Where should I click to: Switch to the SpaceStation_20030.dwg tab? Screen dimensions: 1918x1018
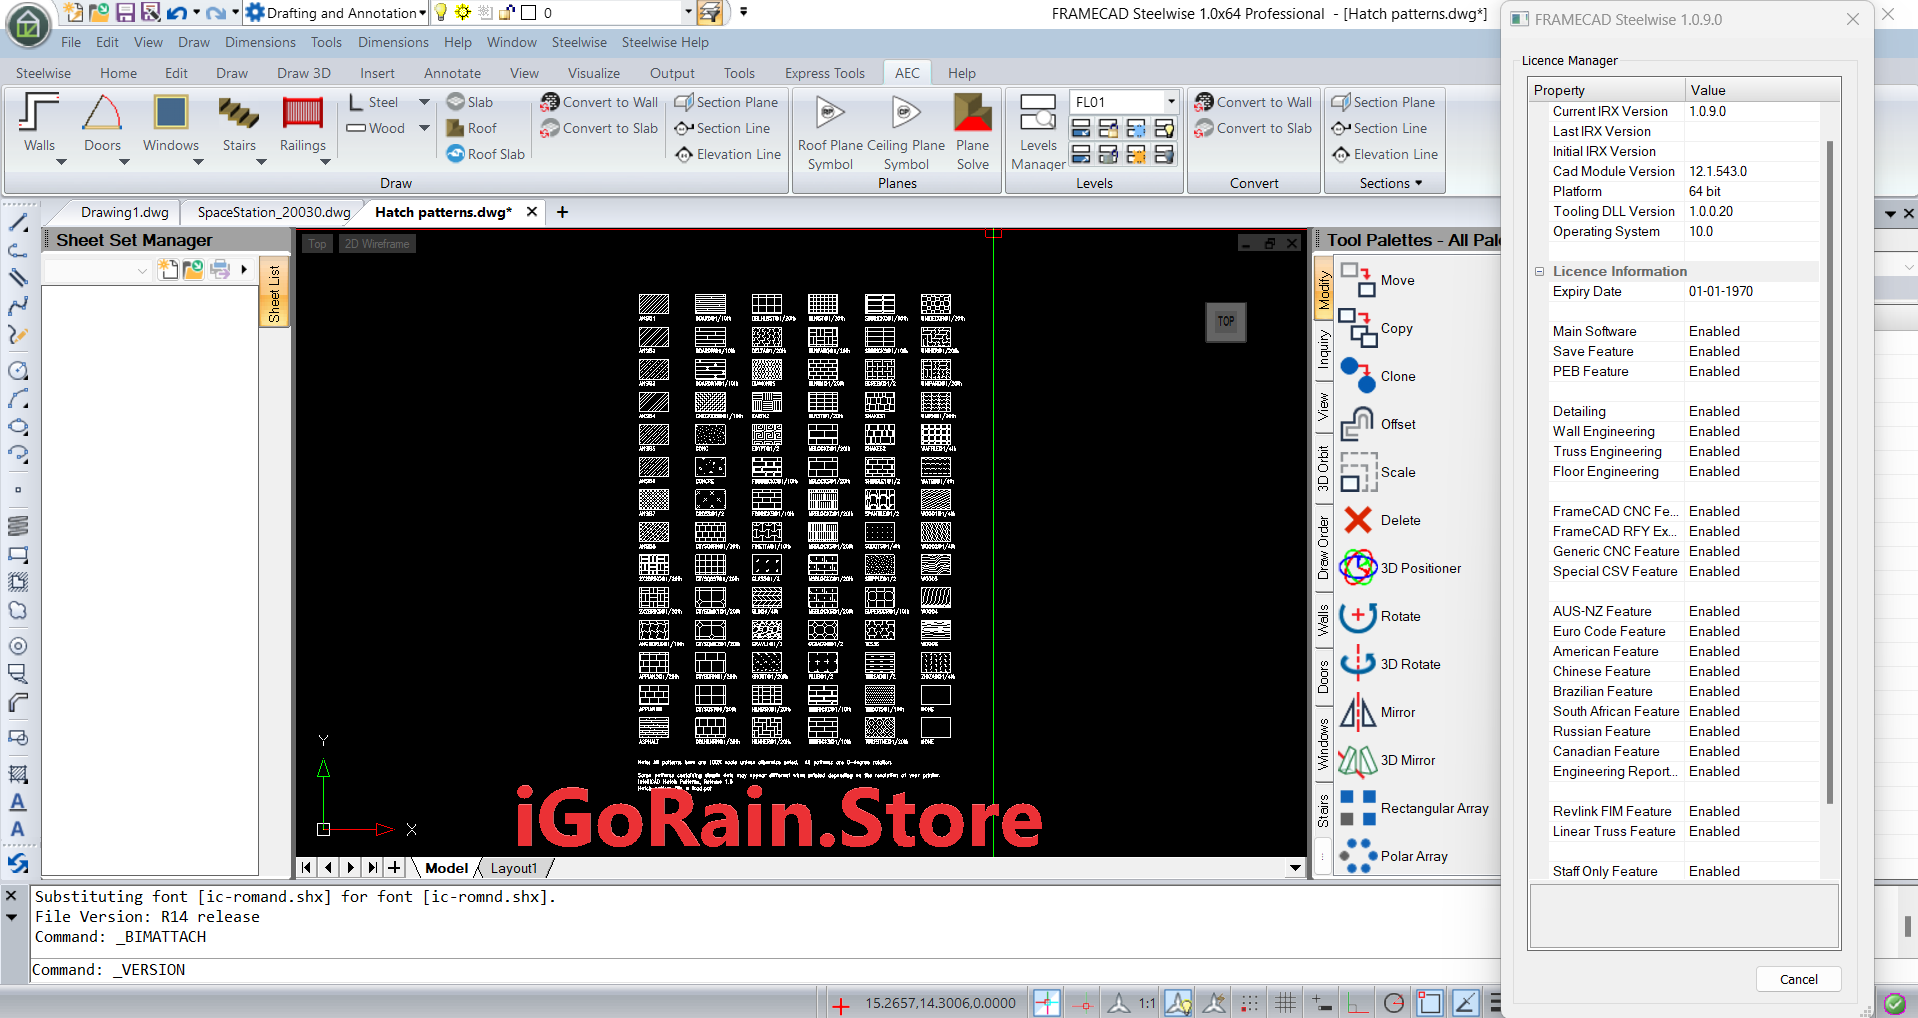(x=273, y=212)
